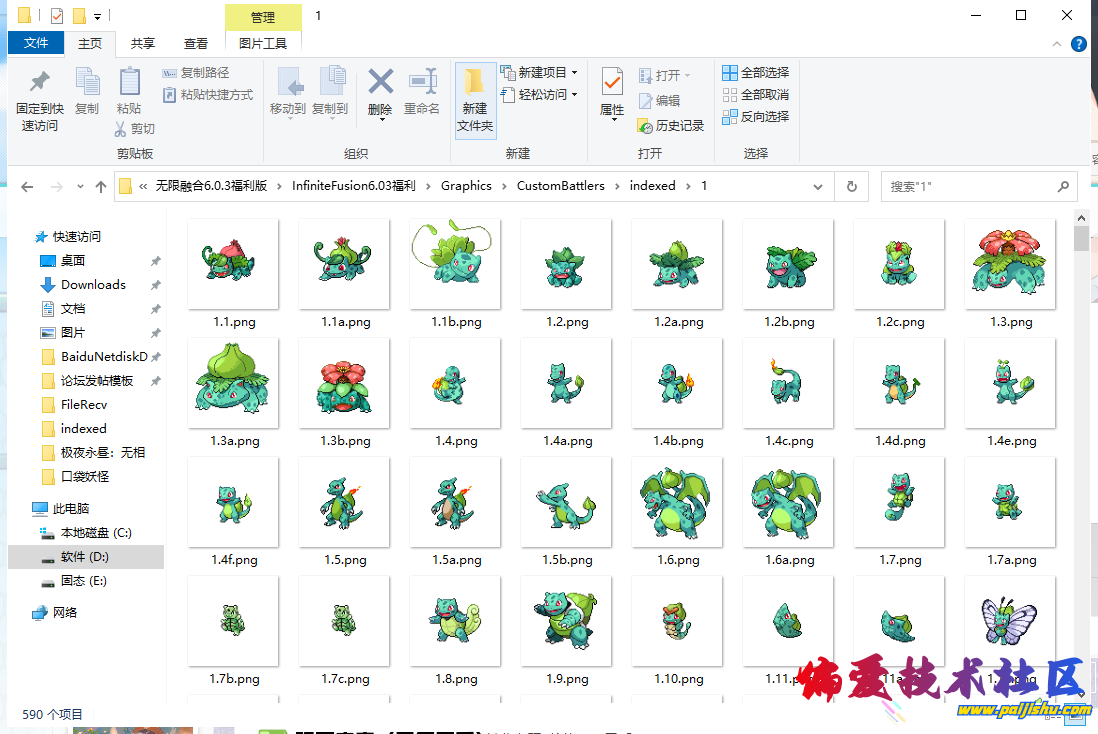Click the Move to (移动到) icon
Viewport: 1098px width, 734px height.
click(x=289, y=83)
